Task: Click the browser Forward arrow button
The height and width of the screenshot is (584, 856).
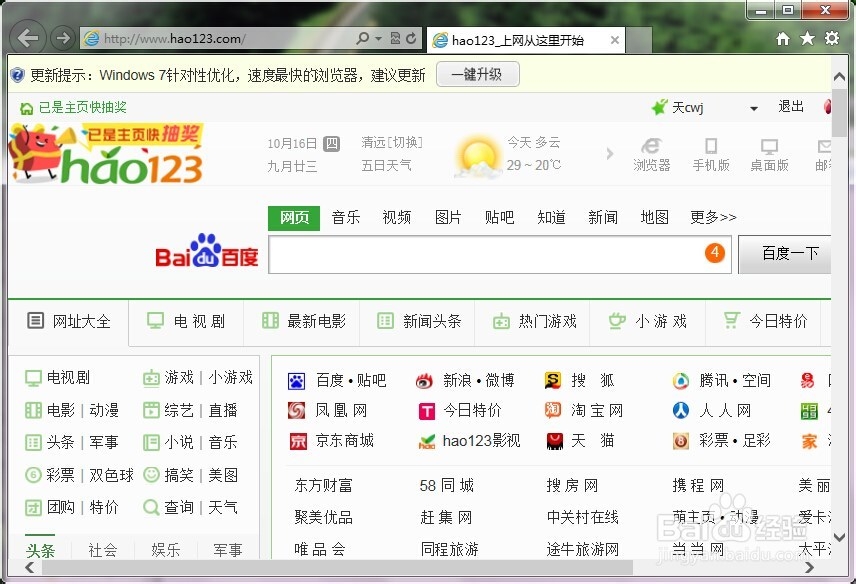Action: [x=63, y=38]
